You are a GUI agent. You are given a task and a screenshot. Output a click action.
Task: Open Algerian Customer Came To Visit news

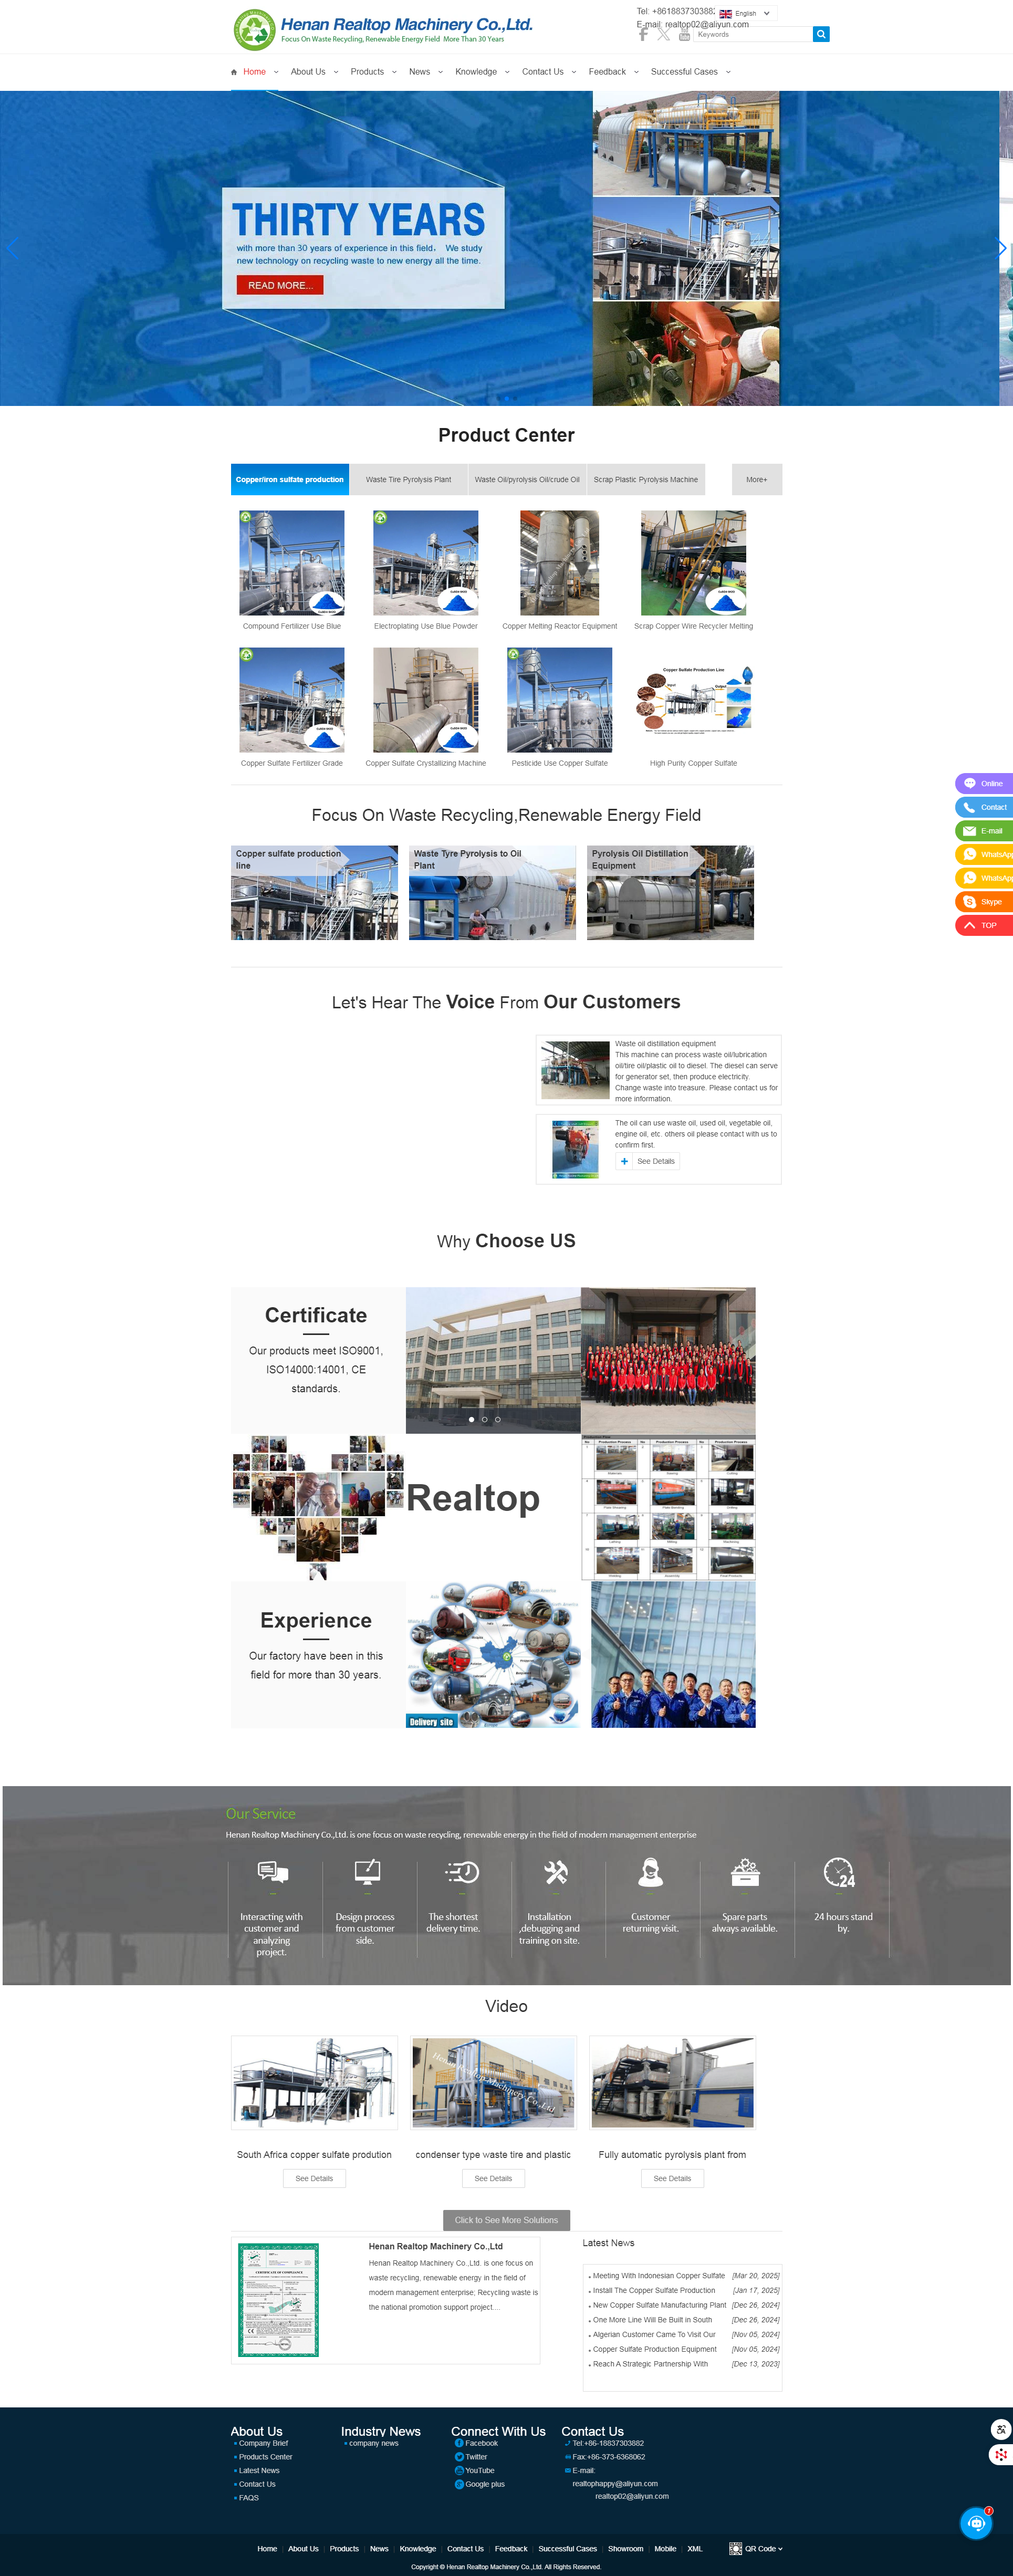point(654,2334)
